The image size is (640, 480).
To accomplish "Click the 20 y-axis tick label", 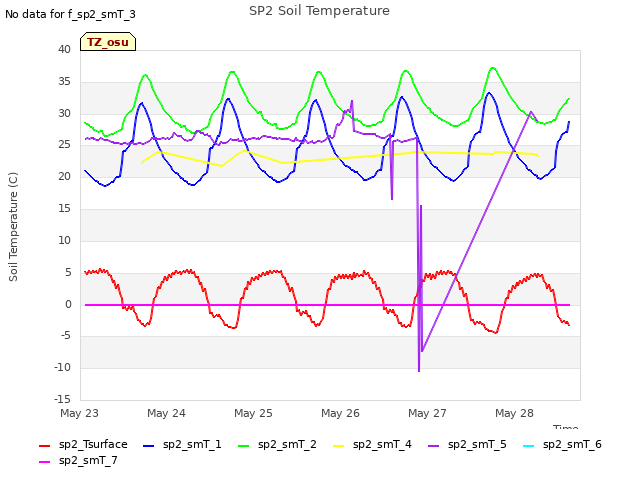I will 64,176.
